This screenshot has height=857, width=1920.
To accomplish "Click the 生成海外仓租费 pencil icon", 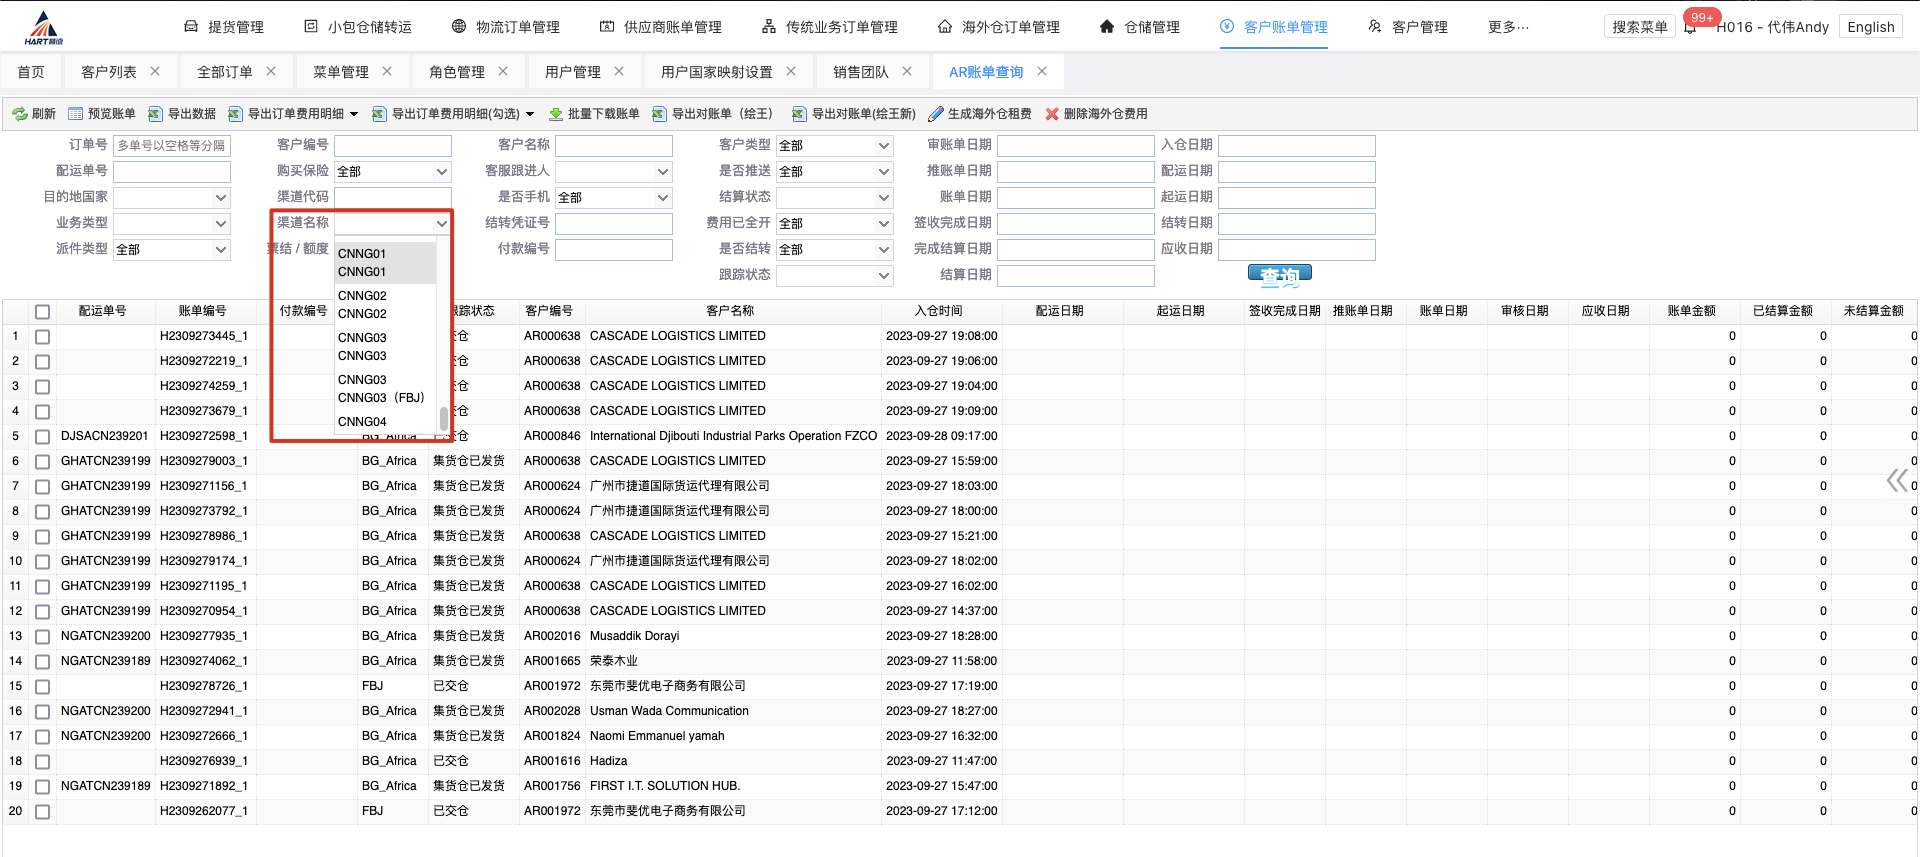I will click(x=936, y=114).
